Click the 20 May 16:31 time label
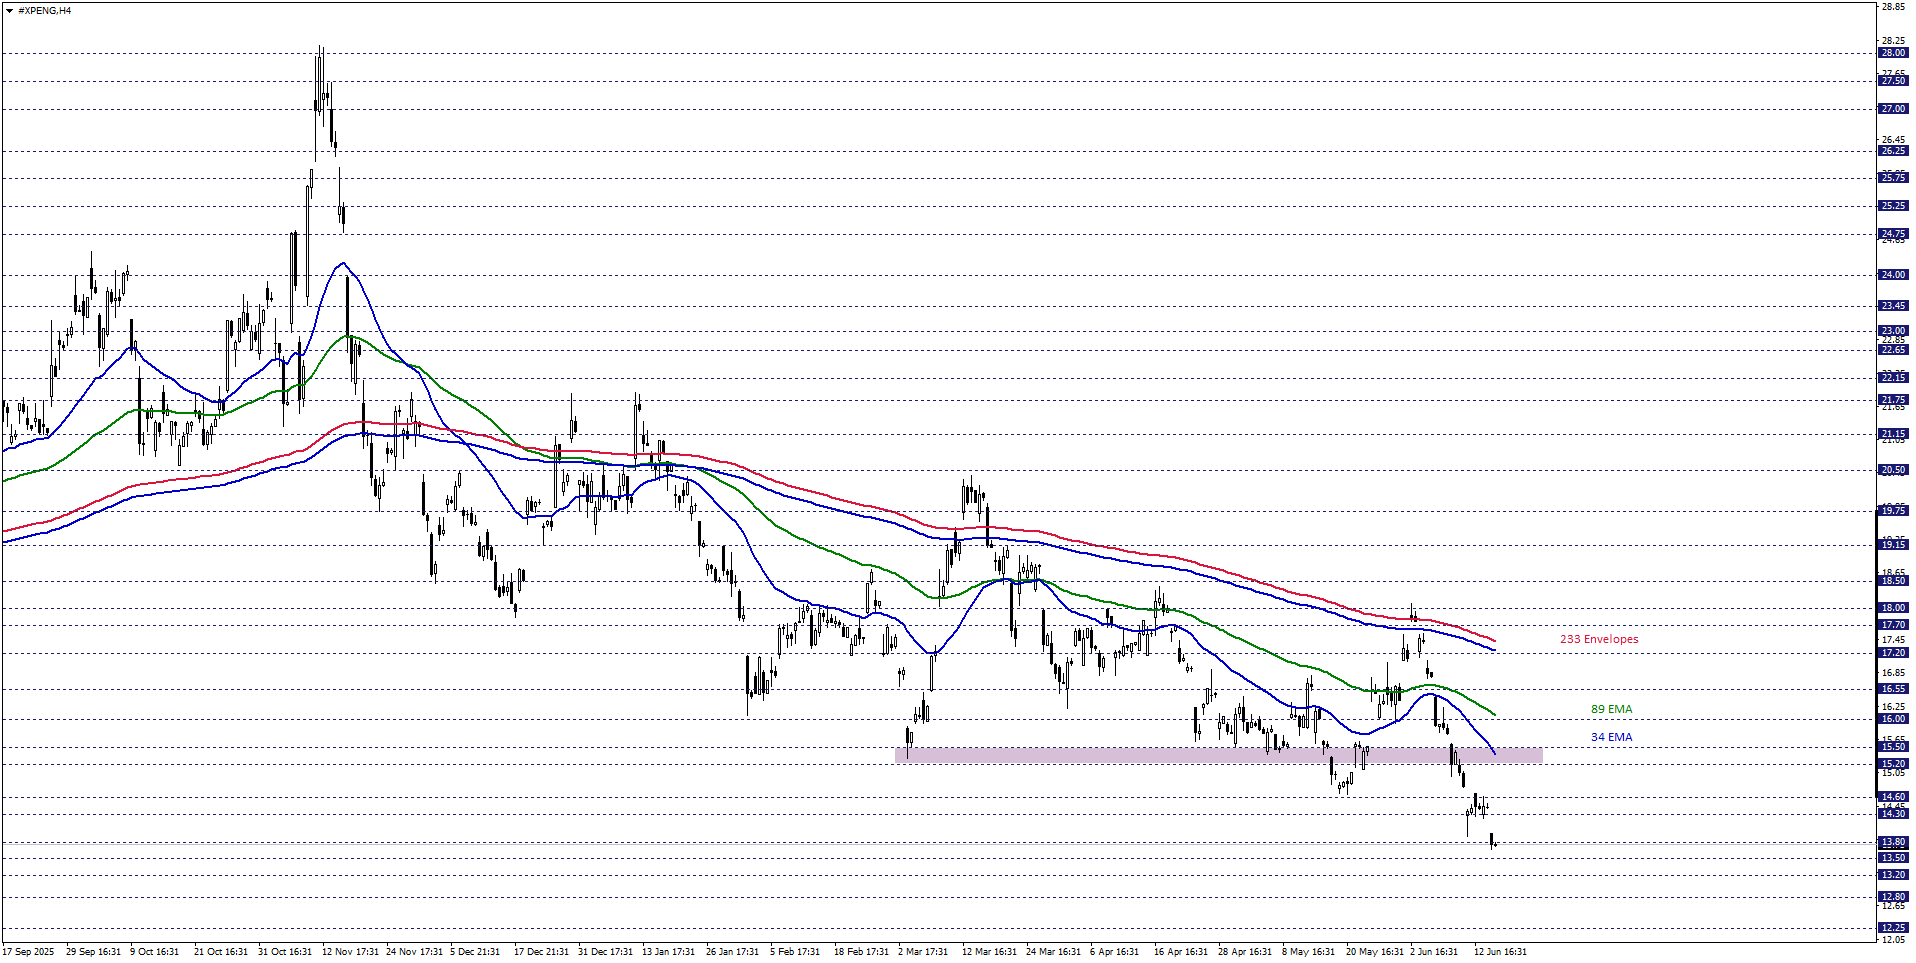This screenshot has width=1916, height=963. click(1375, 952)
